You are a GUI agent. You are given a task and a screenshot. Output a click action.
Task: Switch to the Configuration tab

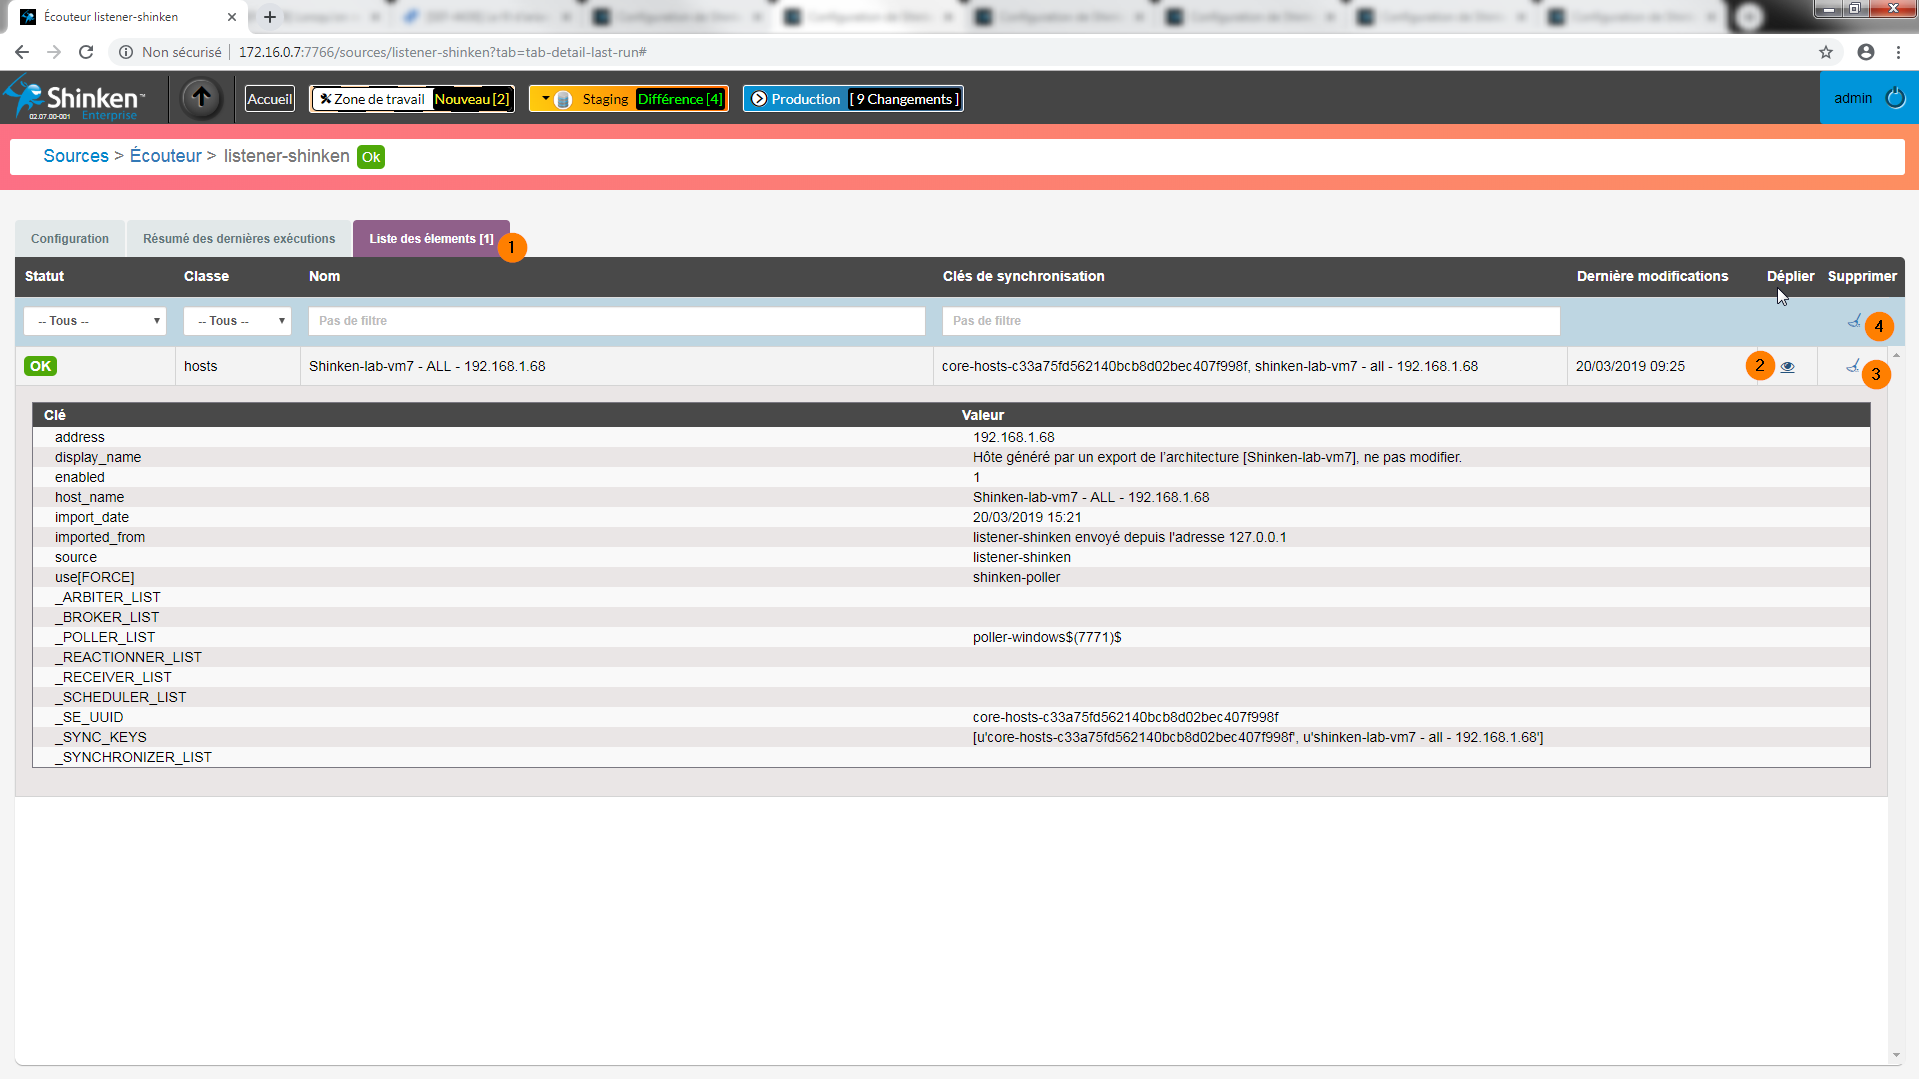[x=70, y=239]
